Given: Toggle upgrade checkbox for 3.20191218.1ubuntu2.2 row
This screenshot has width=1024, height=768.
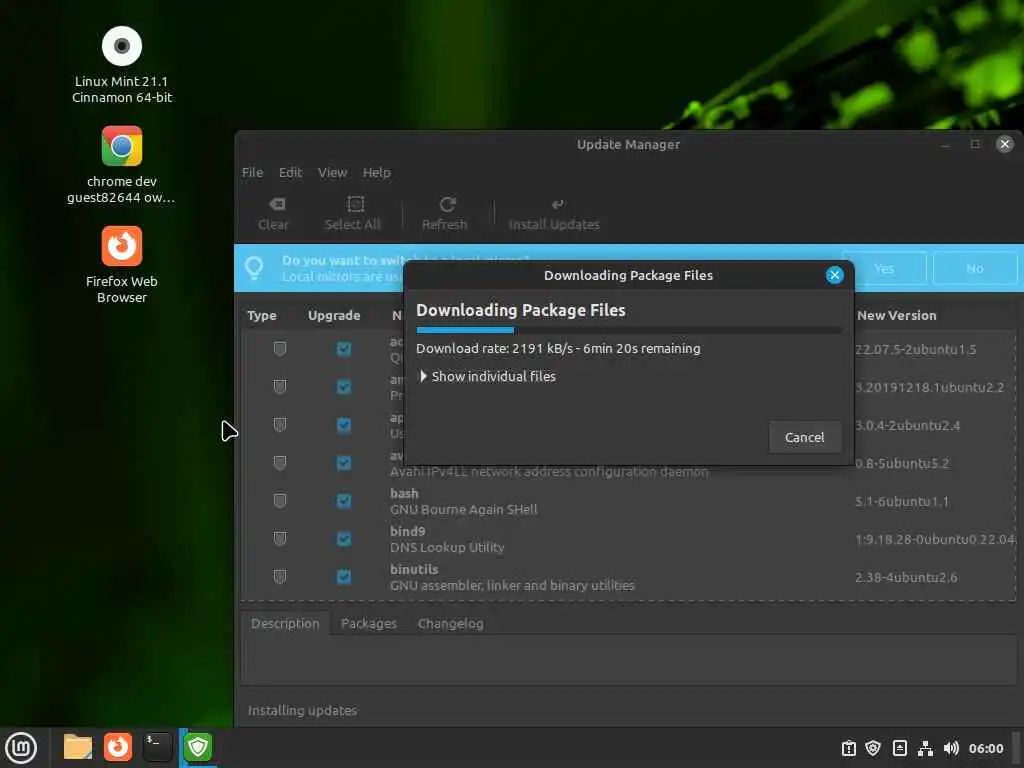Looking at the screenshot, I should point(344,387).
